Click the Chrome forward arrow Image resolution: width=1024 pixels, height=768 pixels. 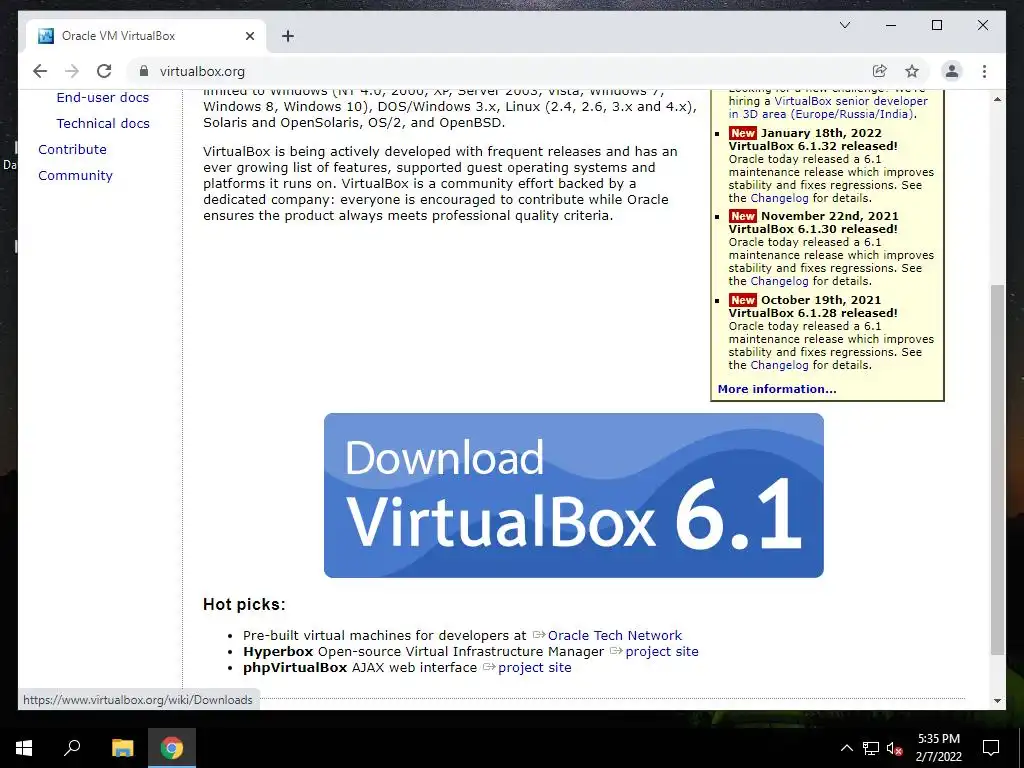72,71
